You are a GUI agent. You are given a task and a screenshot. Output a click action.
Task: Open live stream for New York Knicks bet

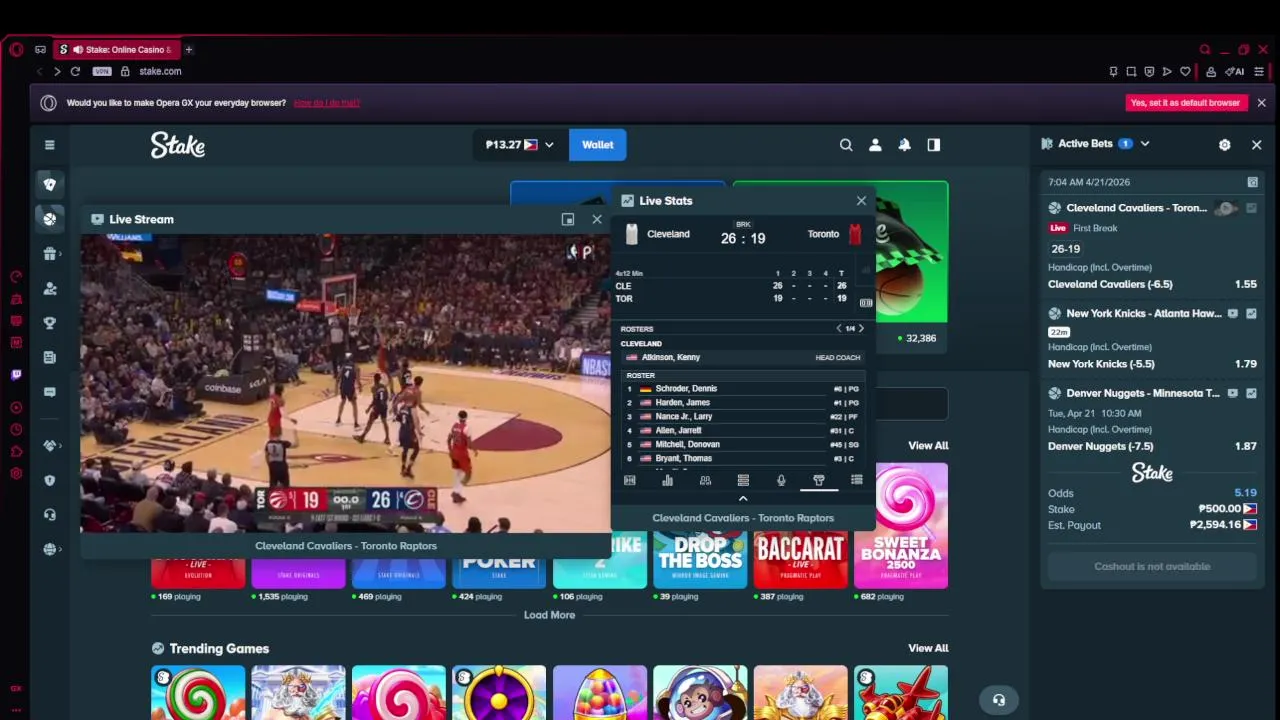click(1233, 314)
